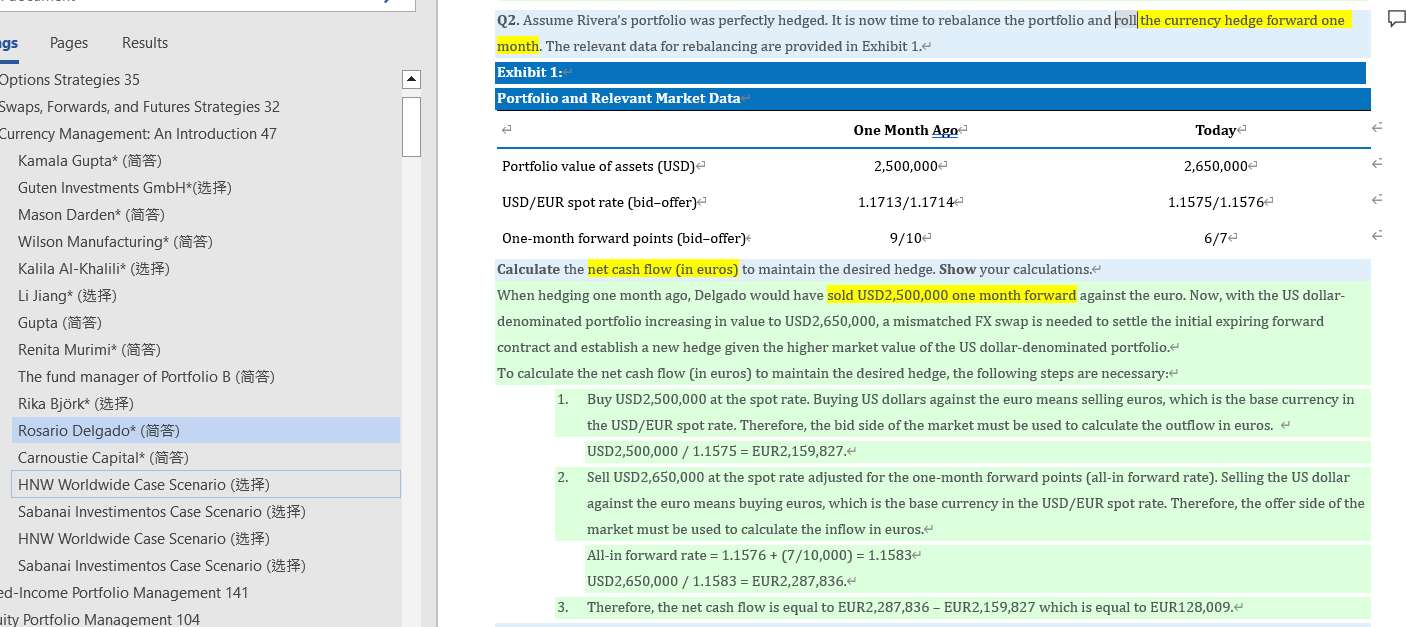Select the Wilson Manufacturing* heading
This screenshot has width=1407, height=627.
point(115,242)
